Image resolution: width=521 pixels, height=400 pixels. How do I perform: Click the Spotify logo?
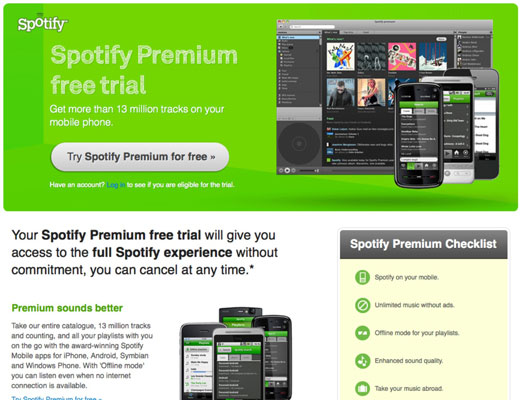pyautogui.click(x=42, y=24)
